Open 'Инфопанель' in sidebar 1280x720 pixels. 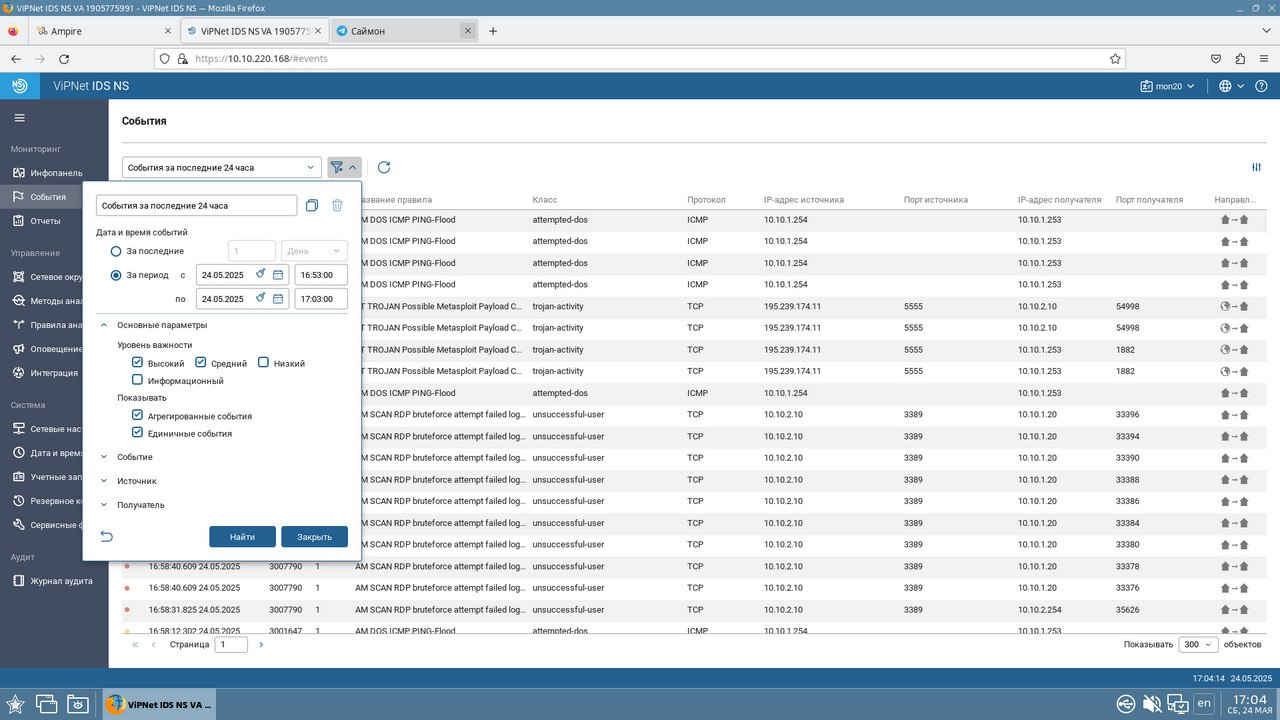tap(56, 173)
